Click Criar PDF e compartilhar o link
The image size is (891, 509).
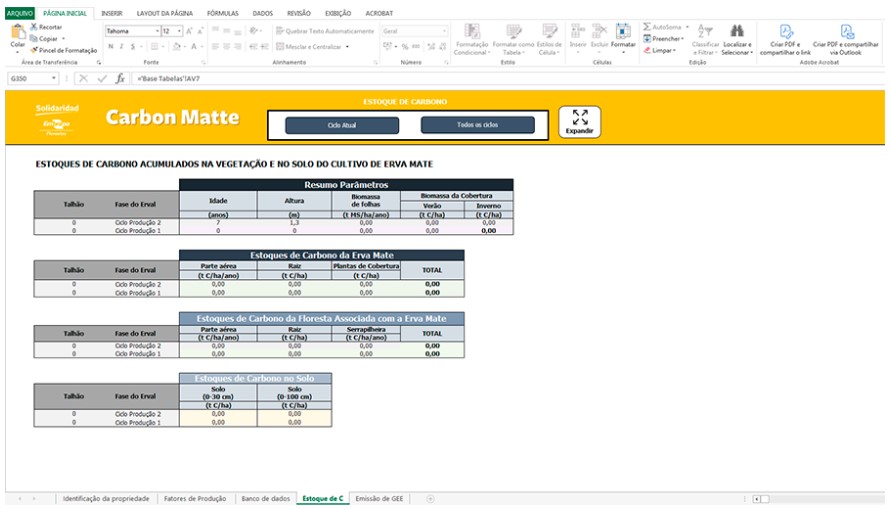(x=785, y=39)
